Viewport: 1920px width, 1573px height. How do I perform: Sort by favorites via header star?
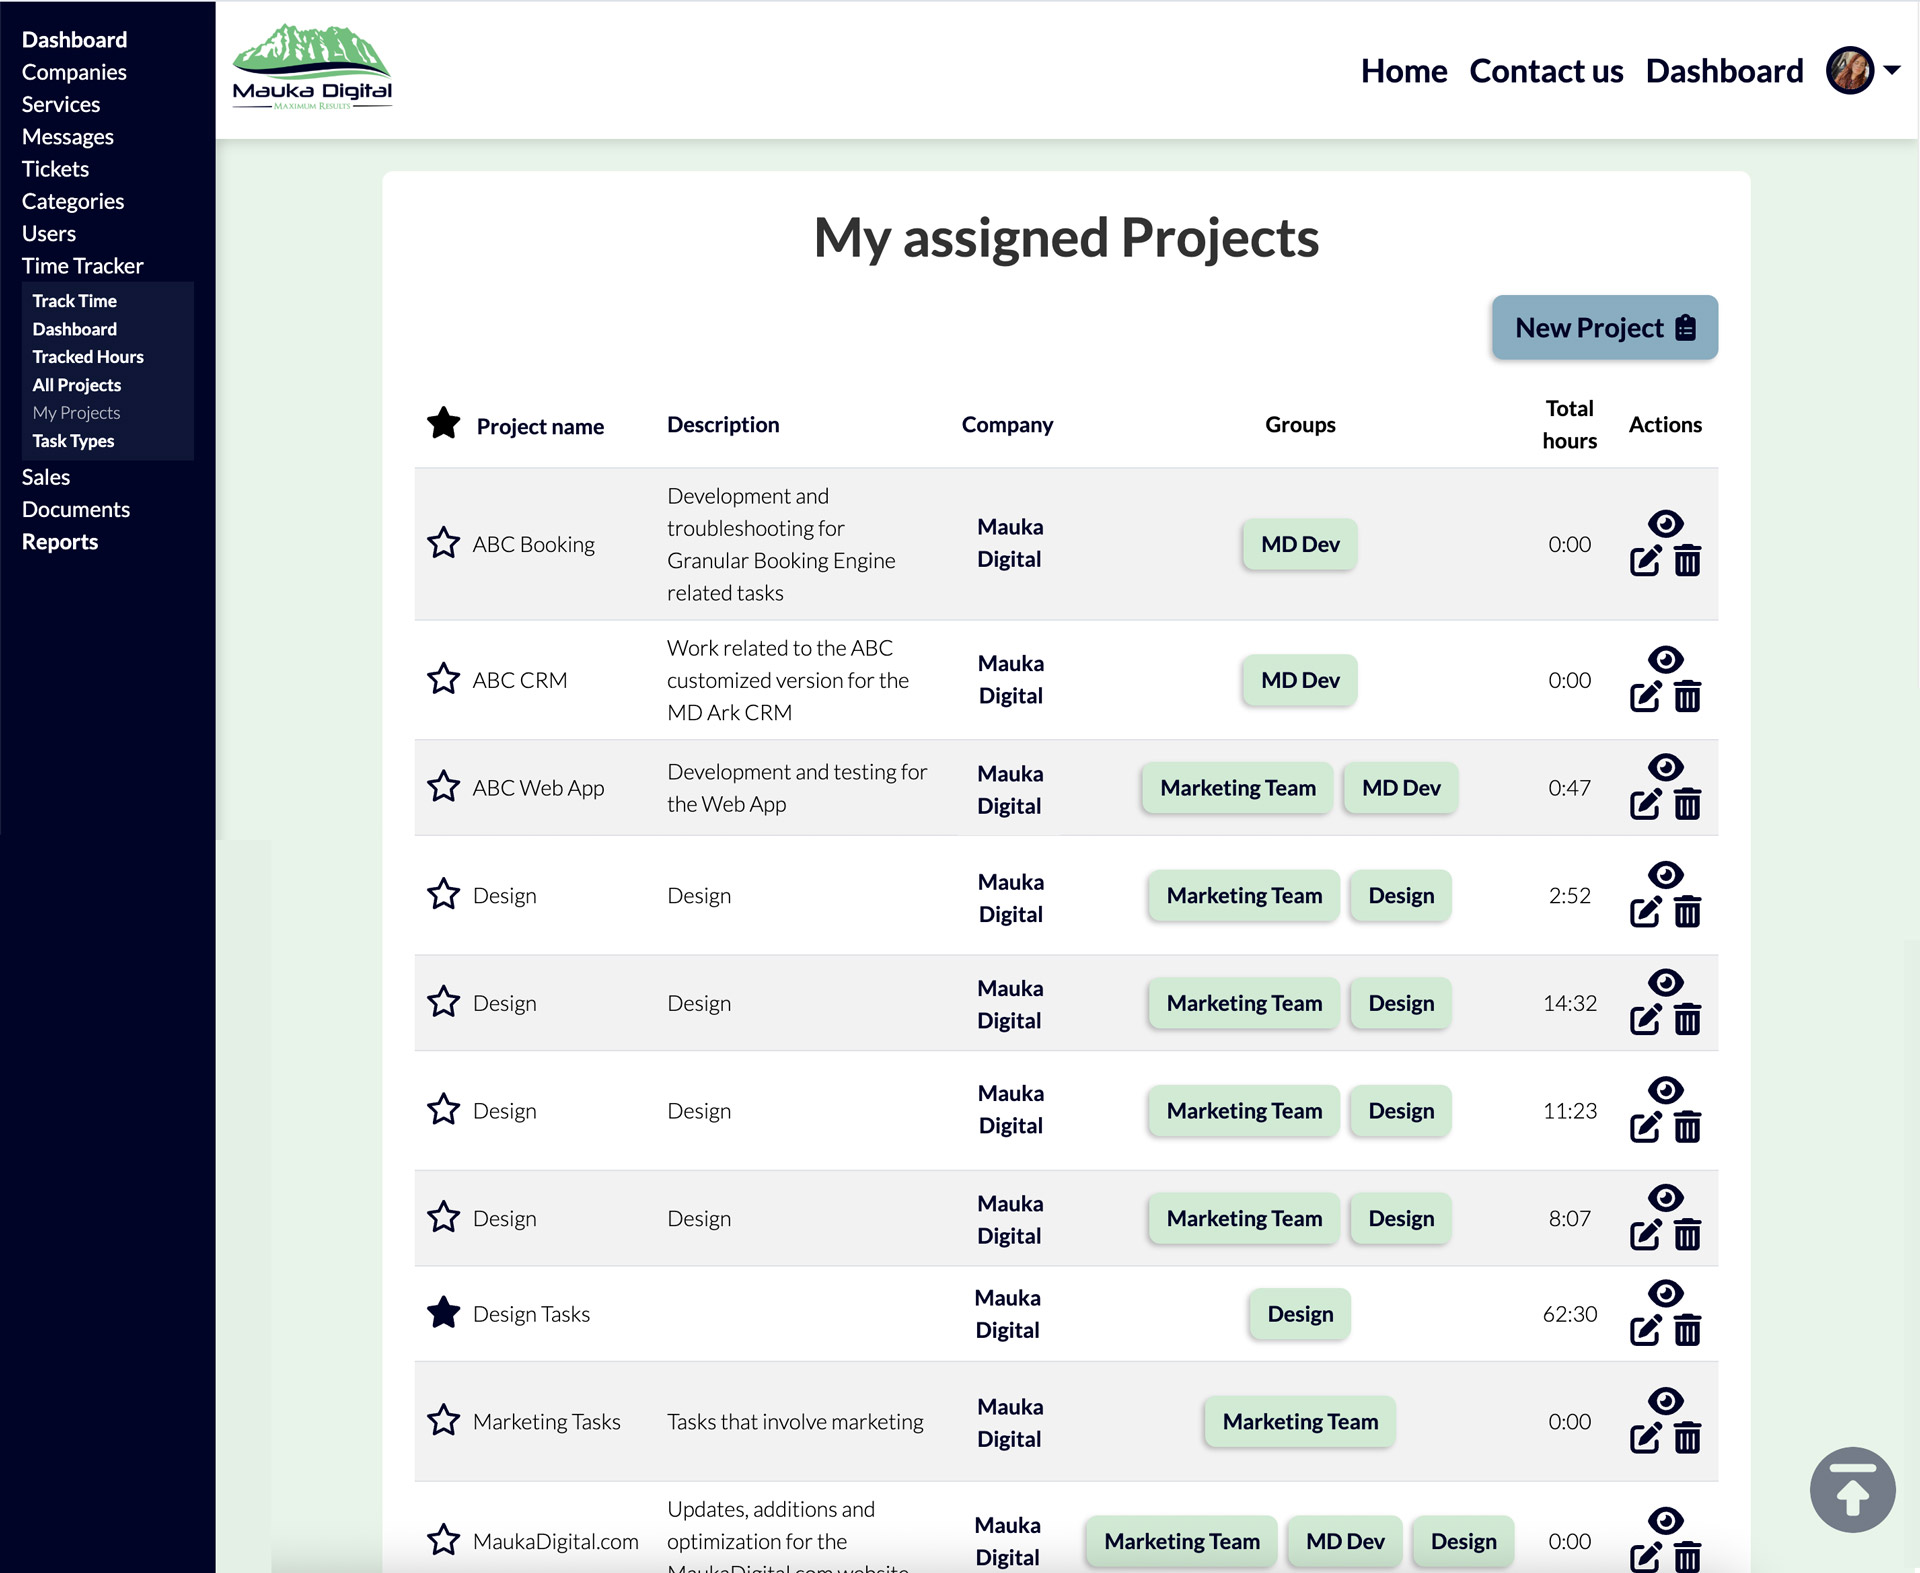click(x=443, y=424)
